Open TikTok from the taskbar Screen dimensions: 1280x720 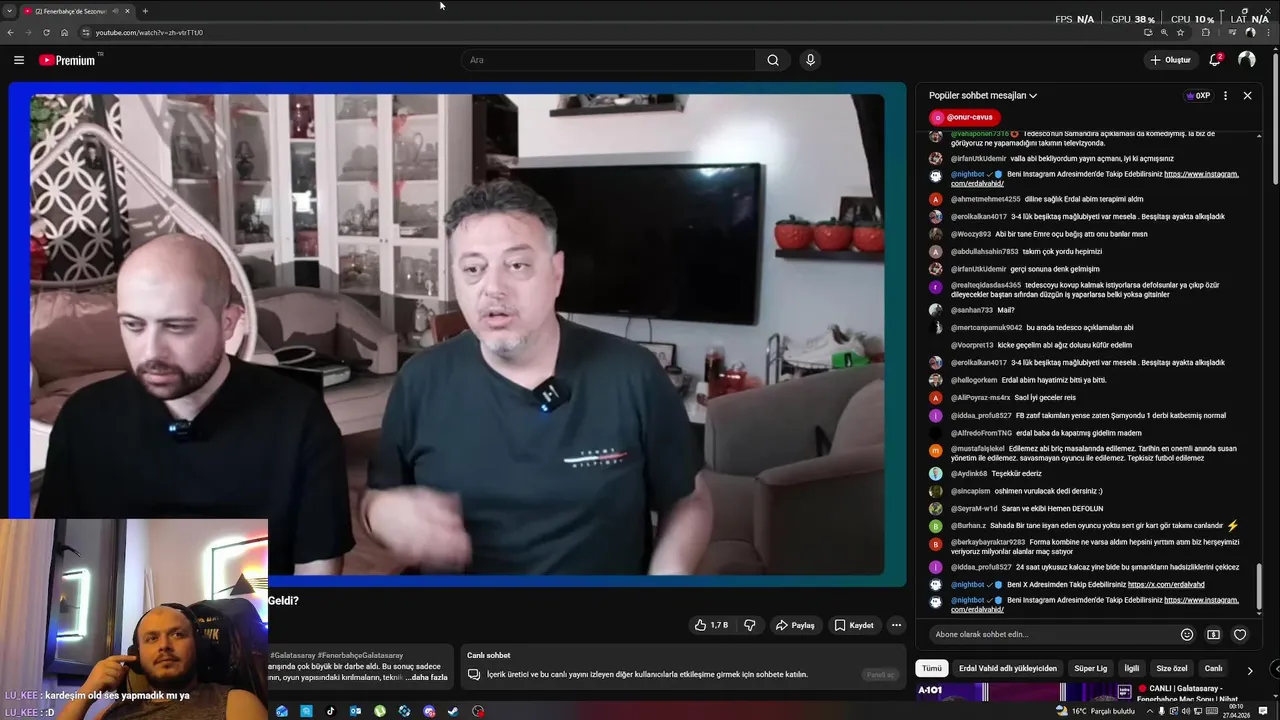click(x=331, y=711)
